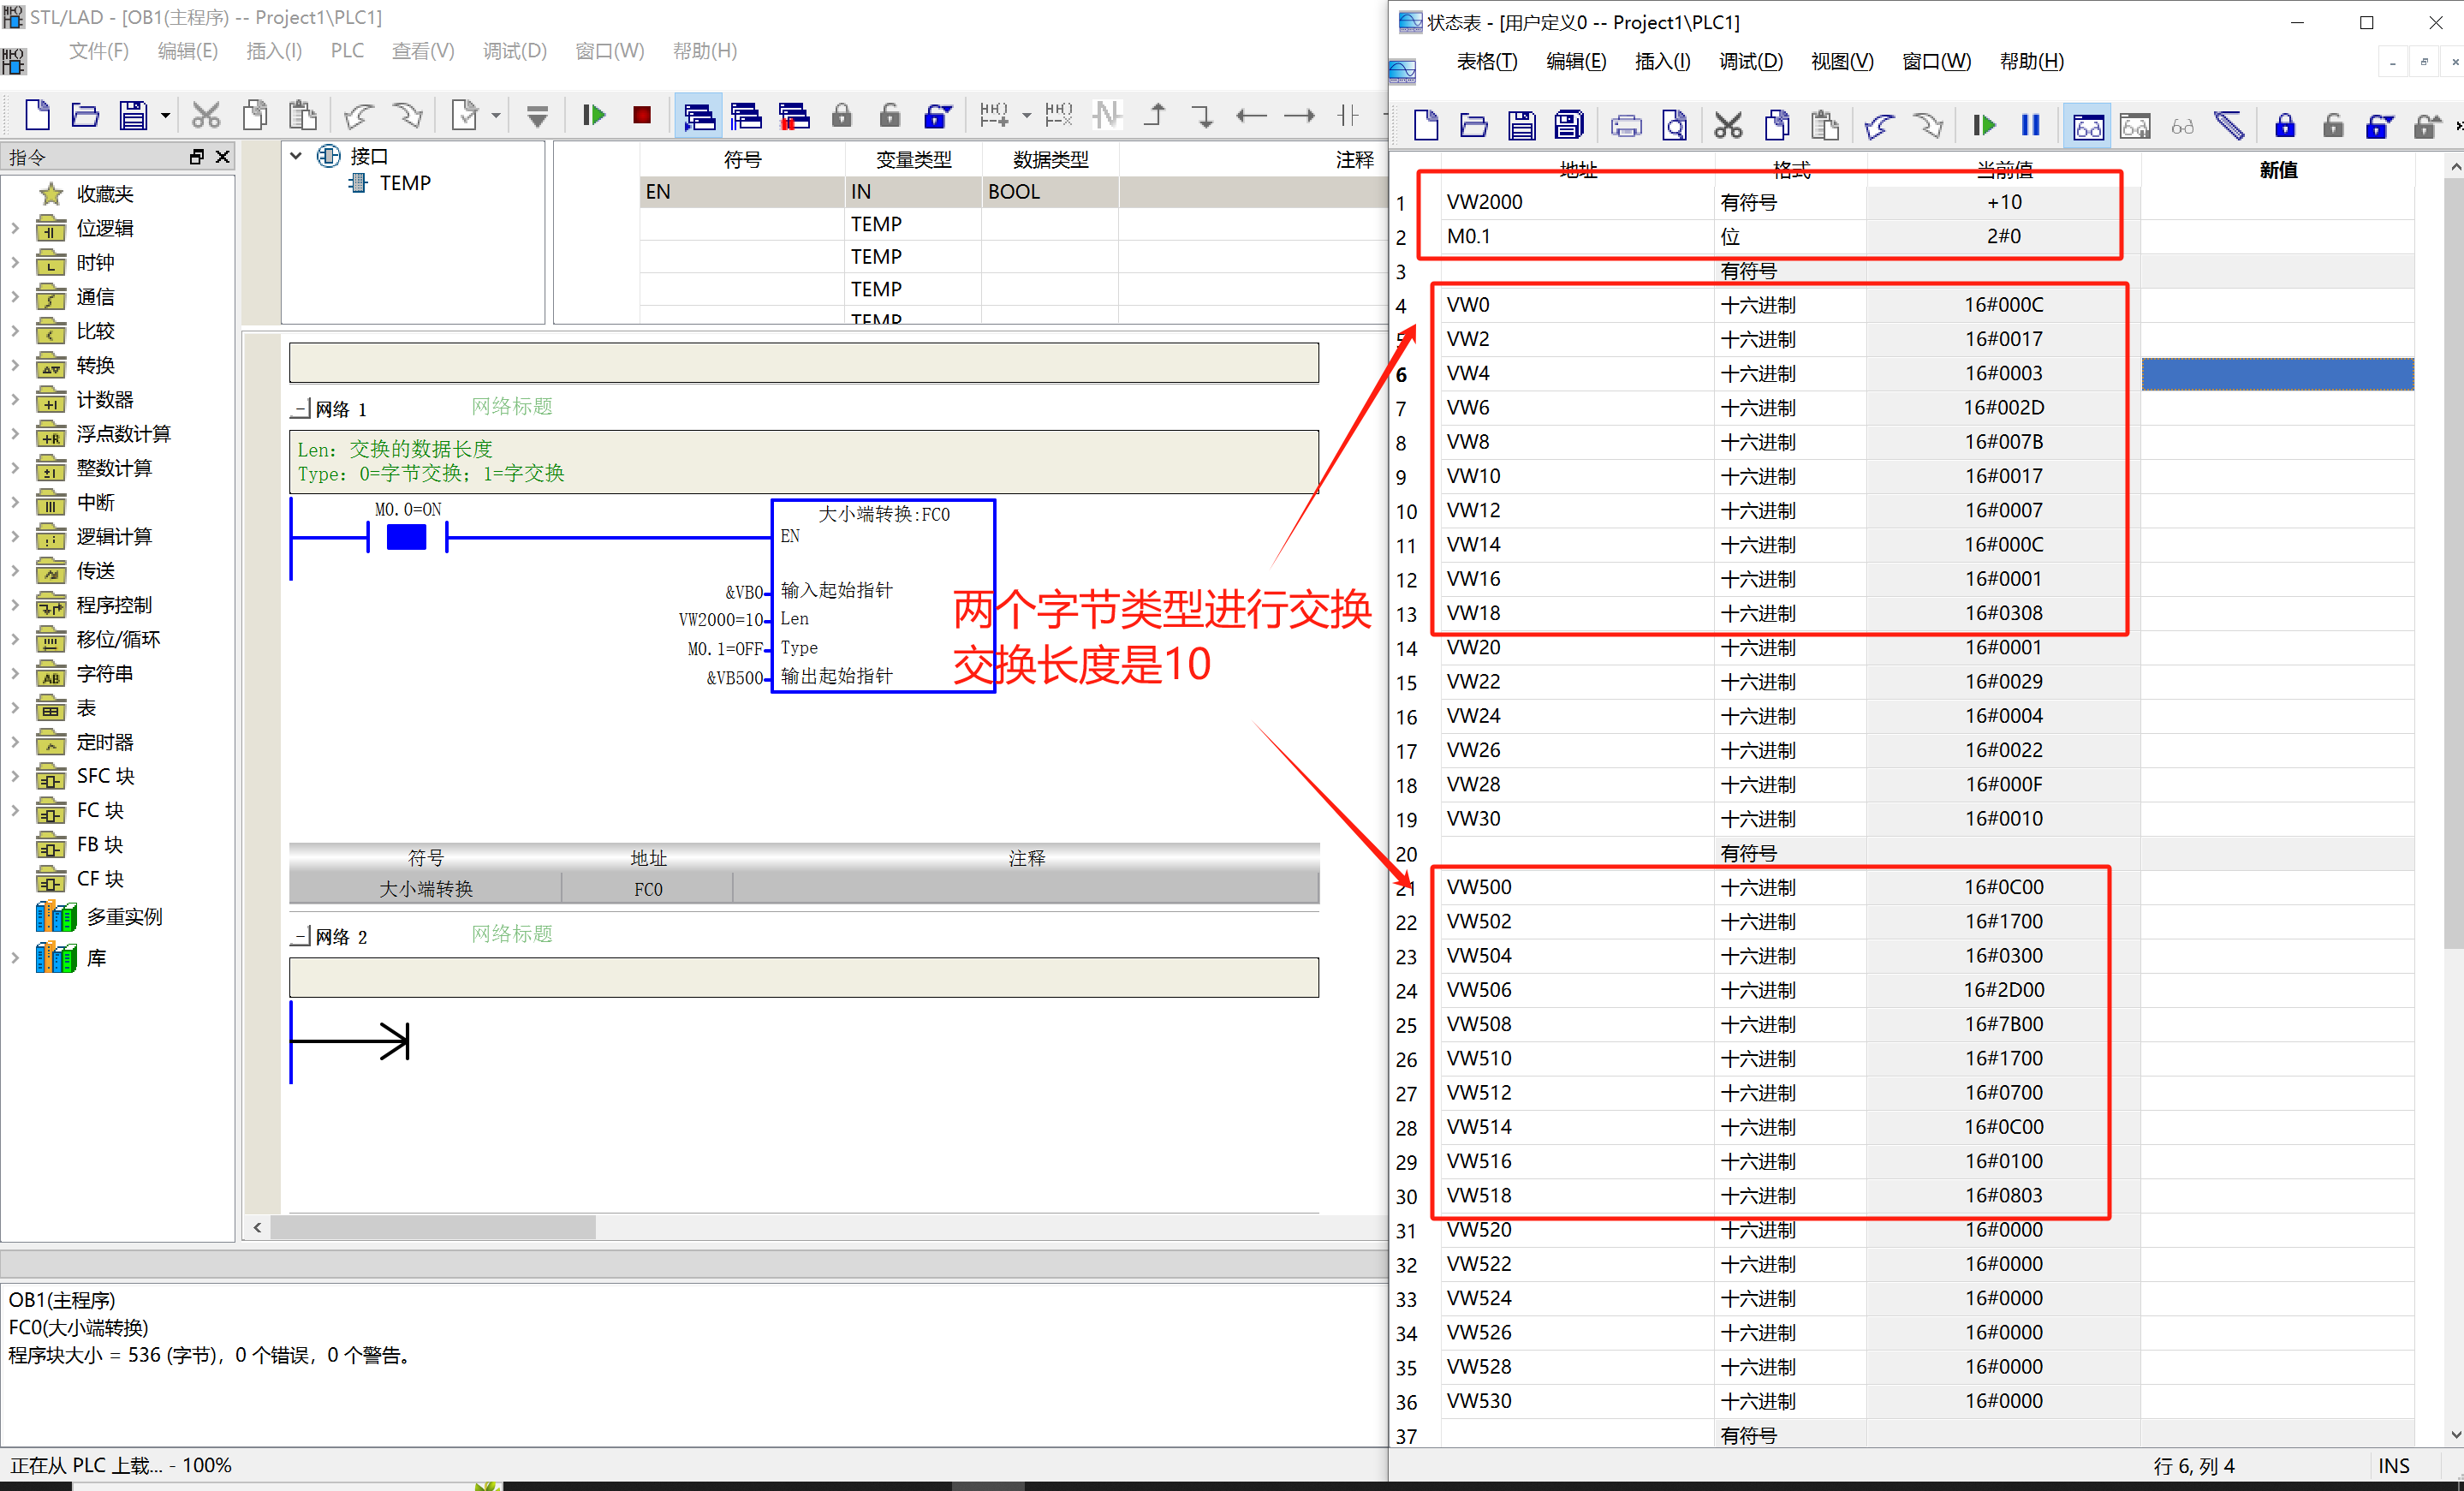
Task: Click the Redo icon in status table toolbar
Action: tap(1927, 125)
